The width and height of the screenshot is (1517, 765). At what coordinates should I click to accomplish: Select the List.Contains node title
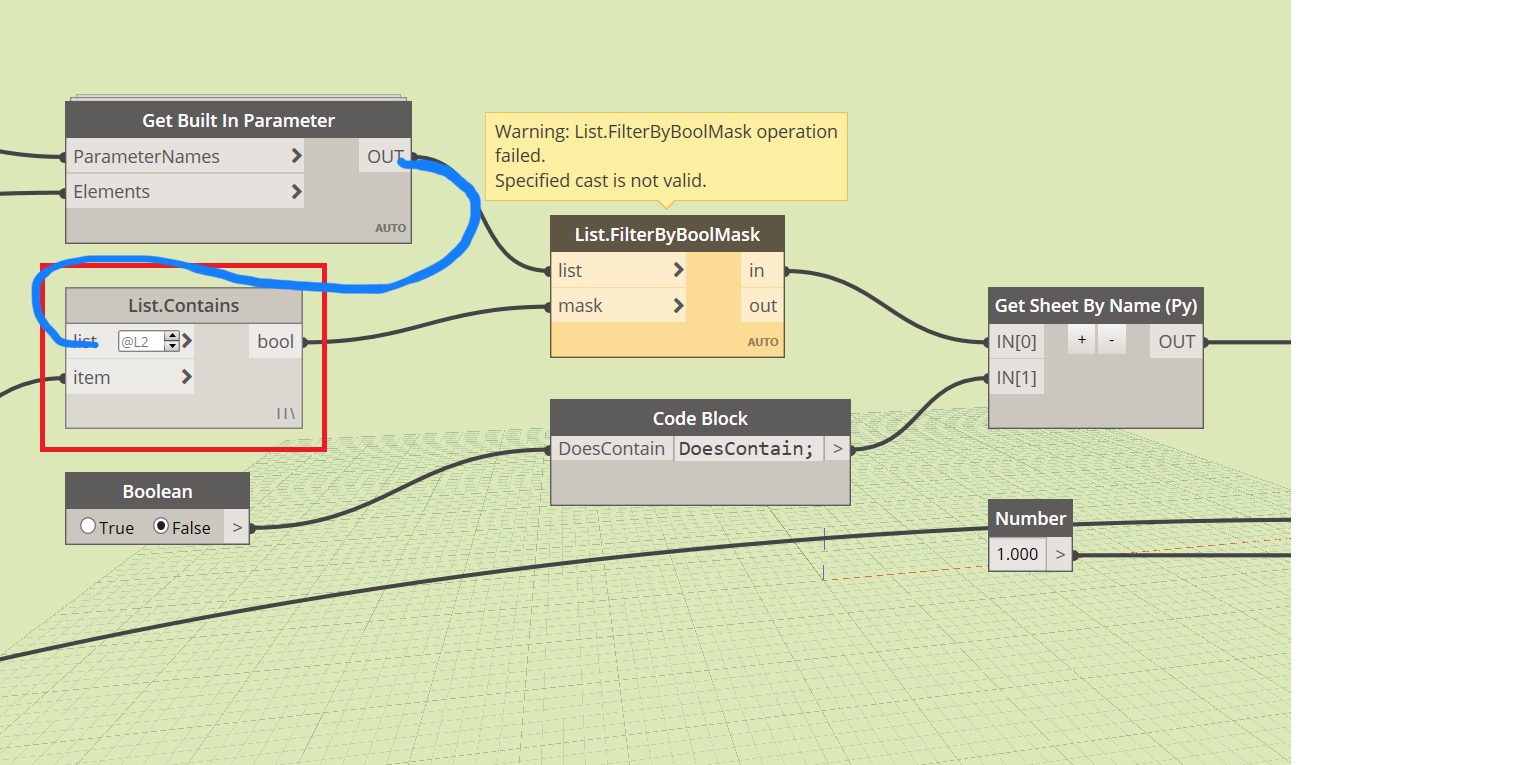pyautogui.click(x=184, y=306)
